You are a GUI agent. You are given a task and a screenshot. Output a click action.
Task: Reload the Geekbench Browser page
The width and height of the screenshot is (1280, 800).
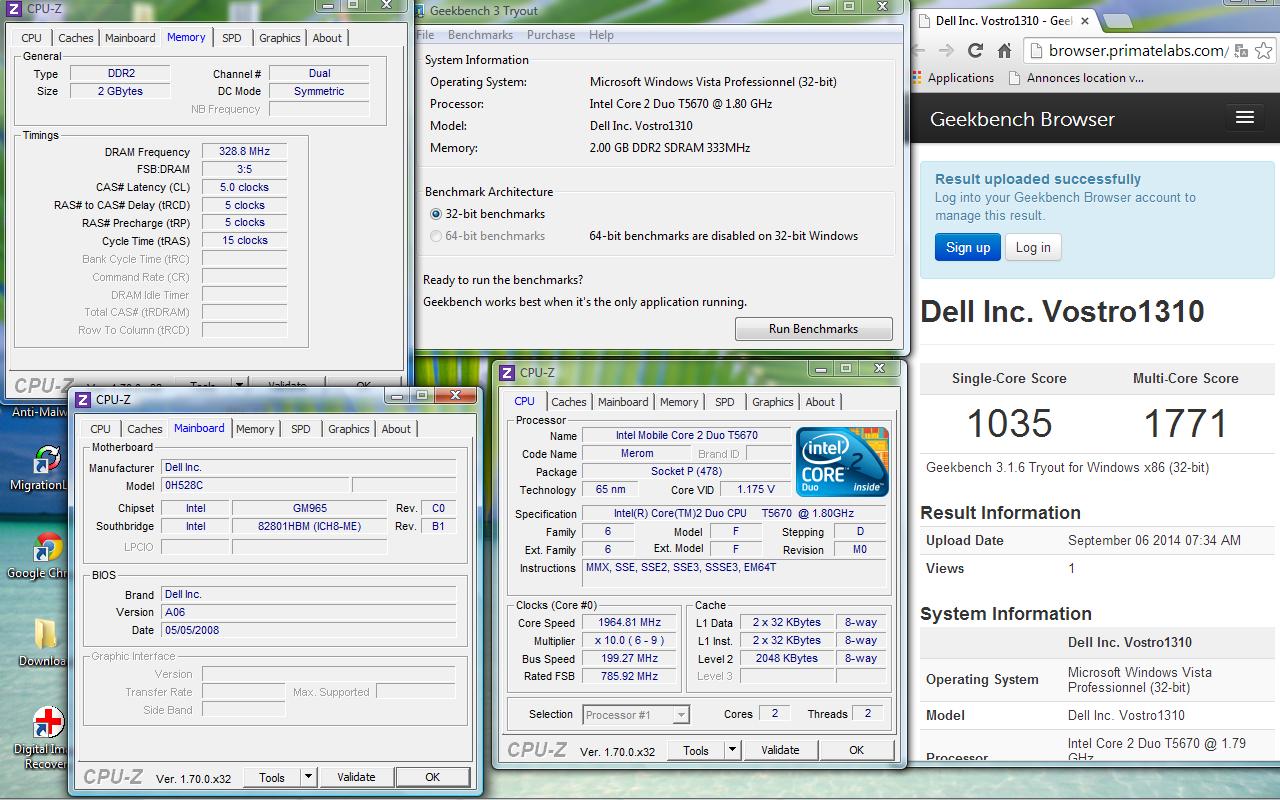point(975,50)
